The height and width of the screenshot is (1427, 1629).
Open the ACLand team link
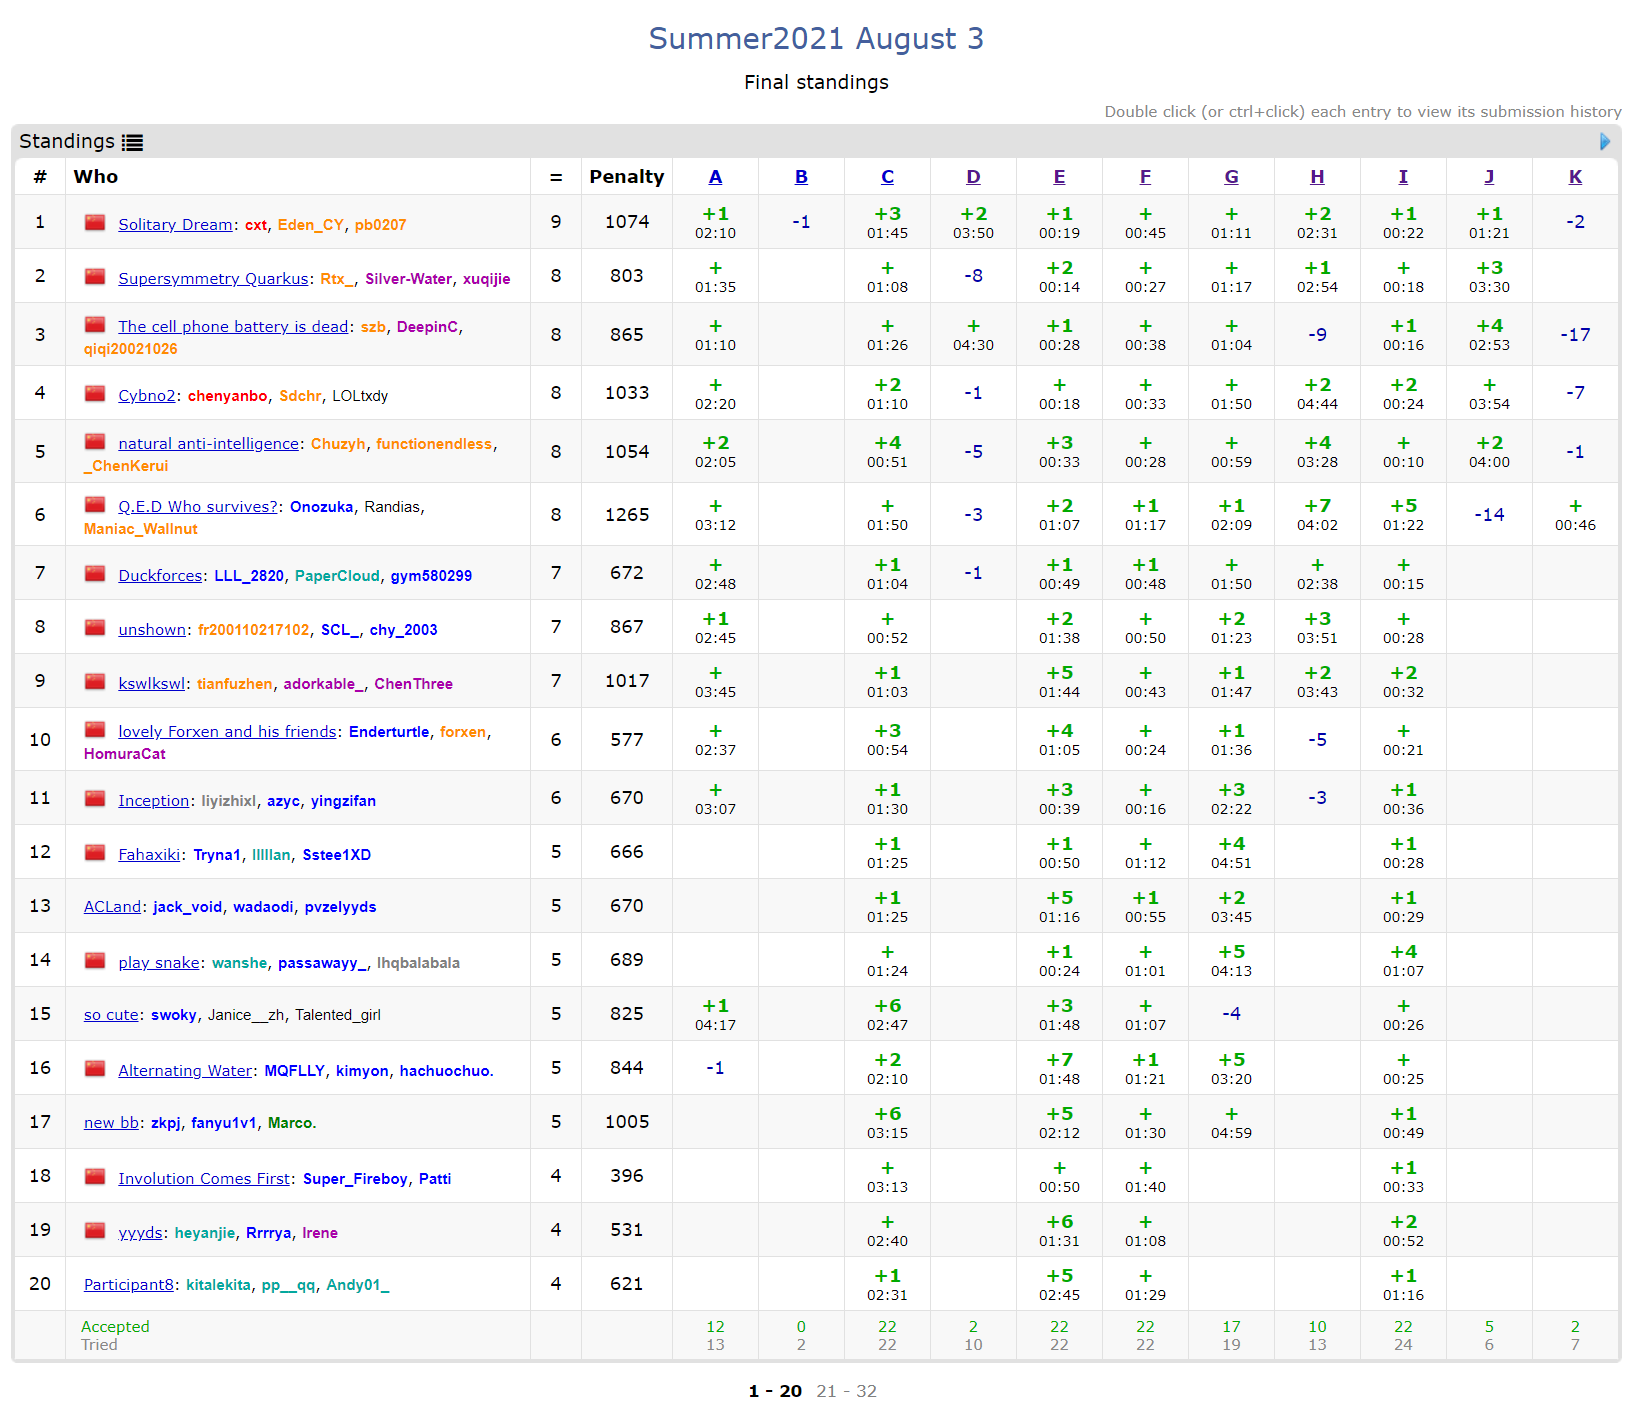click(x=112, y=907)
